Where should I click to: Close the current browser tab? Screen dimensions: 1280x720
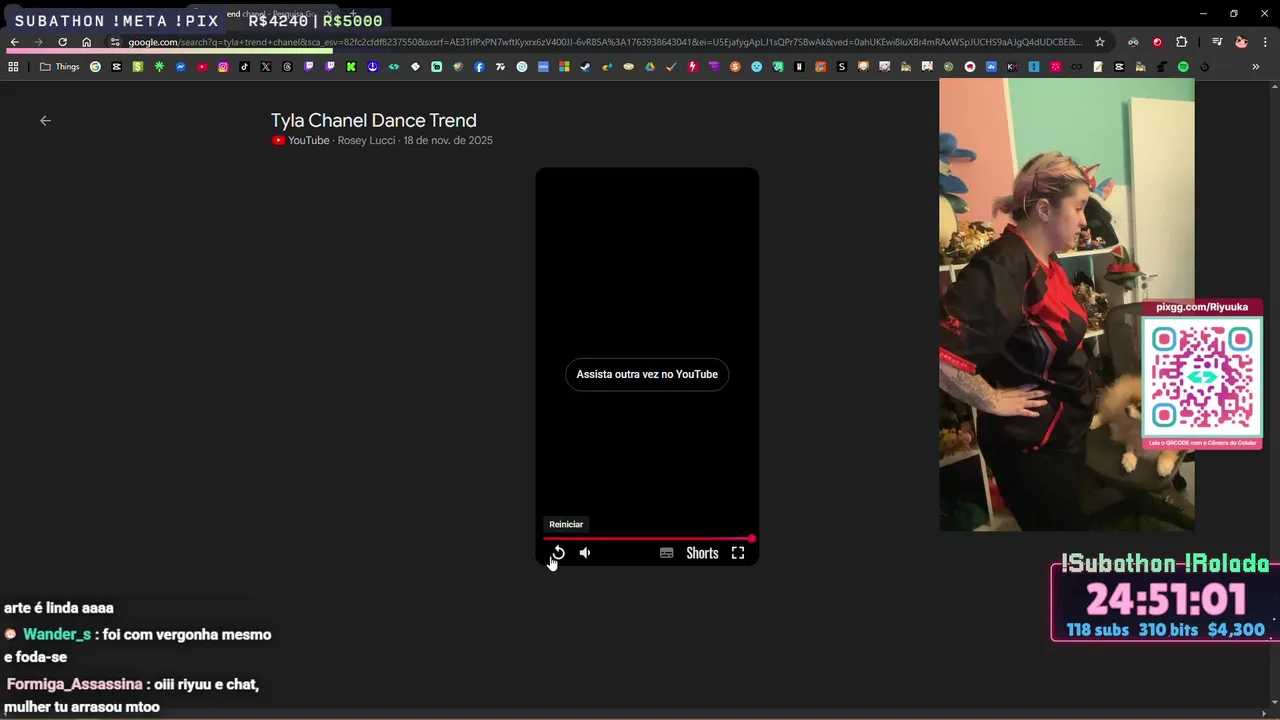tap(328, 14)
